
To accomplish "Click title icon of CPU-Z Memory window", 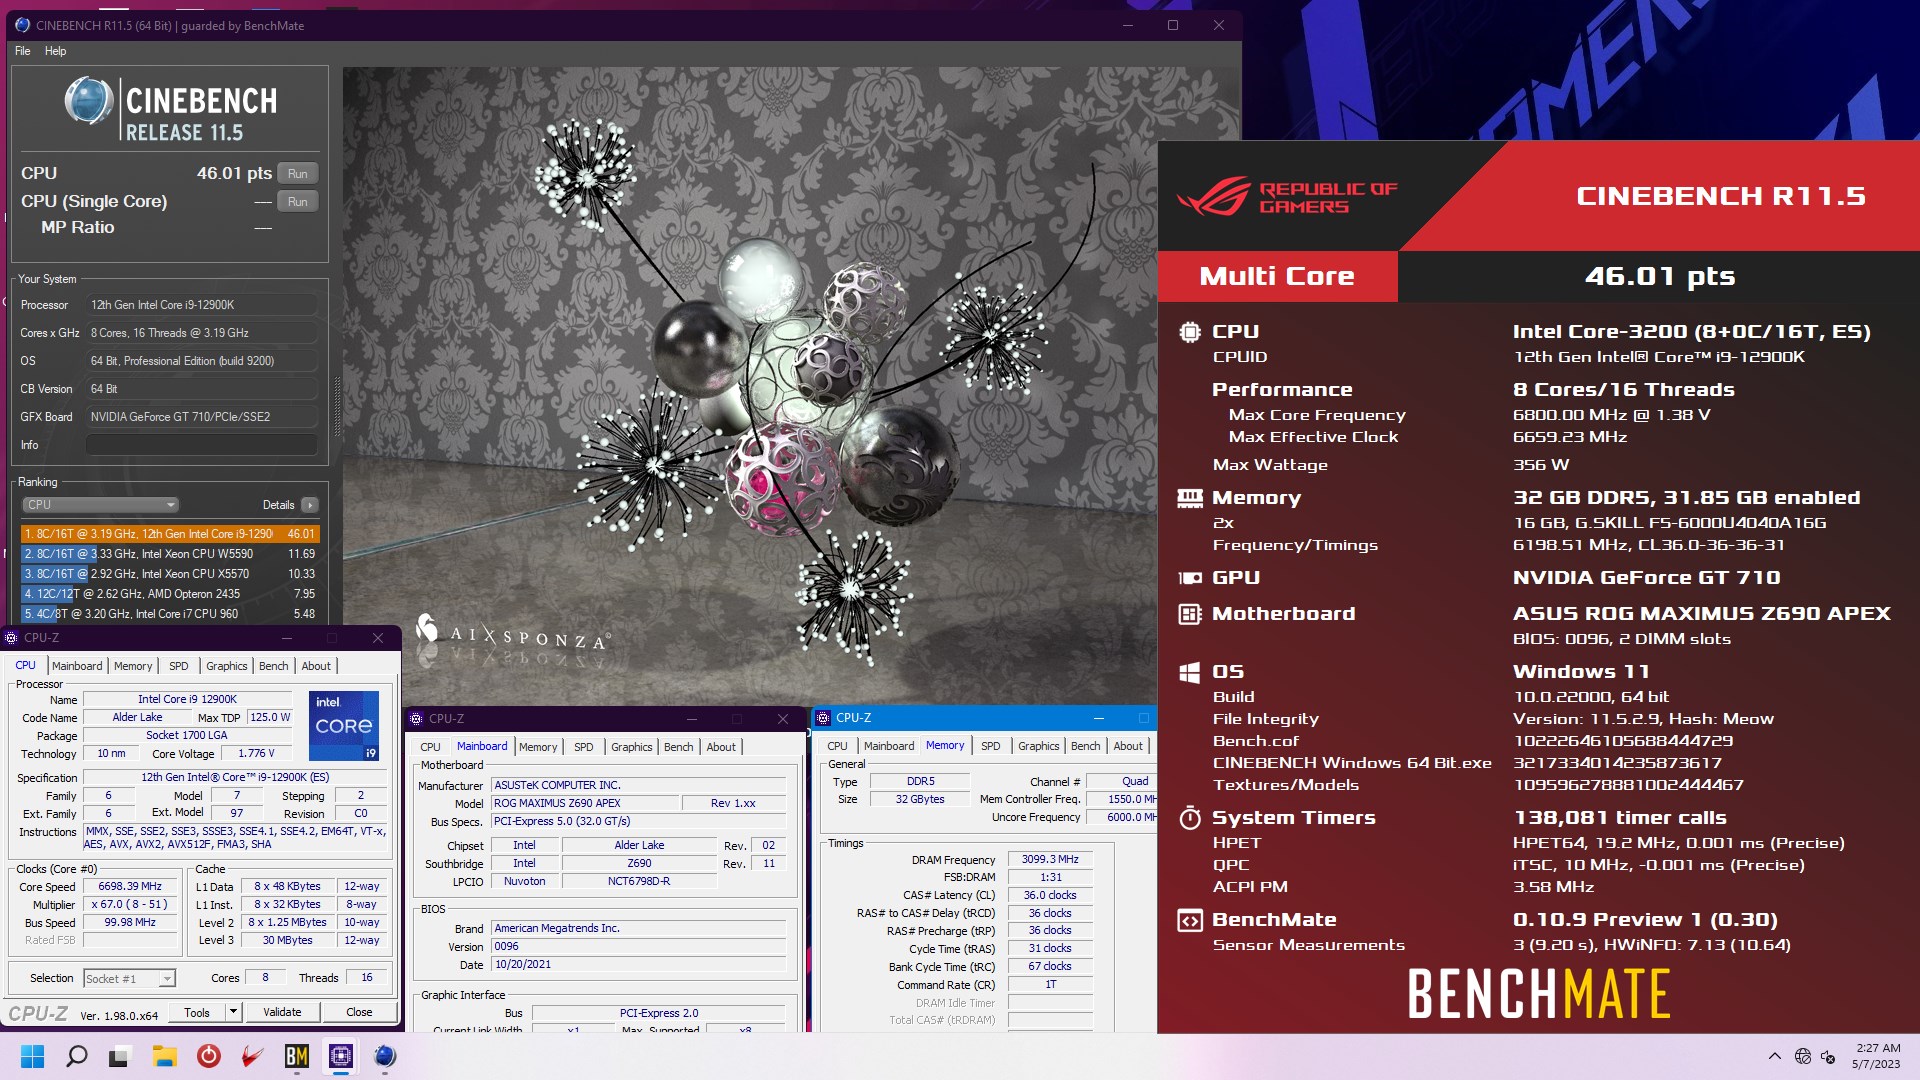I will pos(823,717).
